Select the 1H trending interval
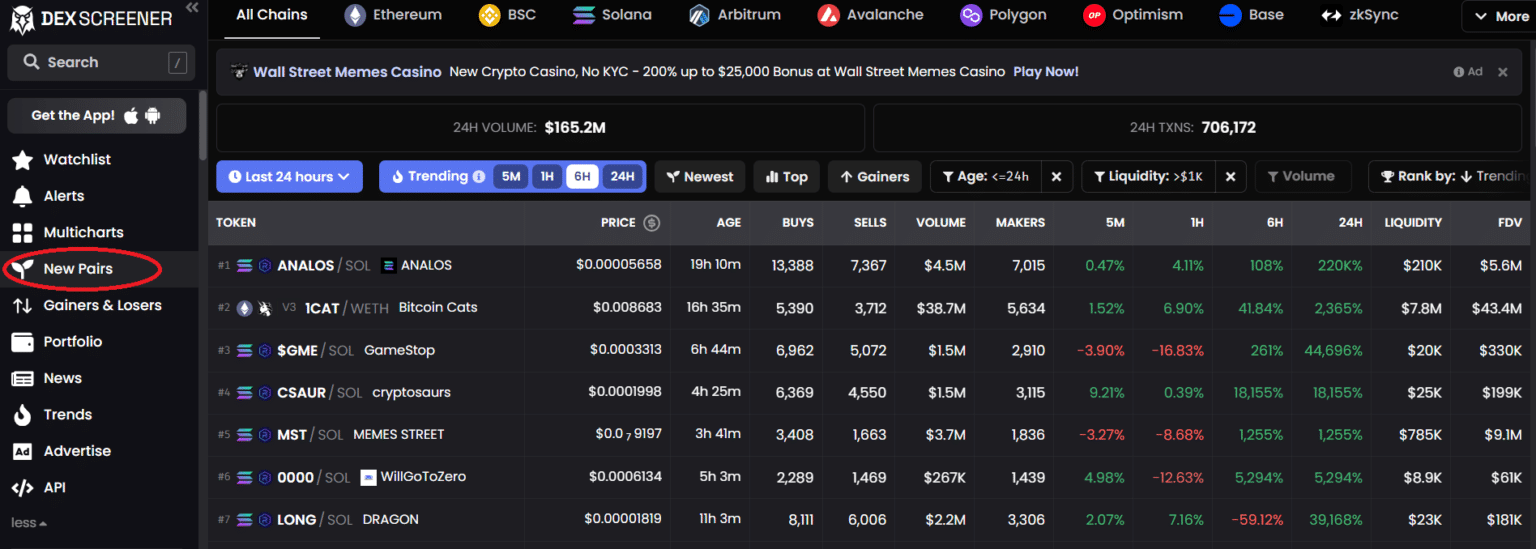This screenshot has height=549, width=1536. tap(547, 177)
